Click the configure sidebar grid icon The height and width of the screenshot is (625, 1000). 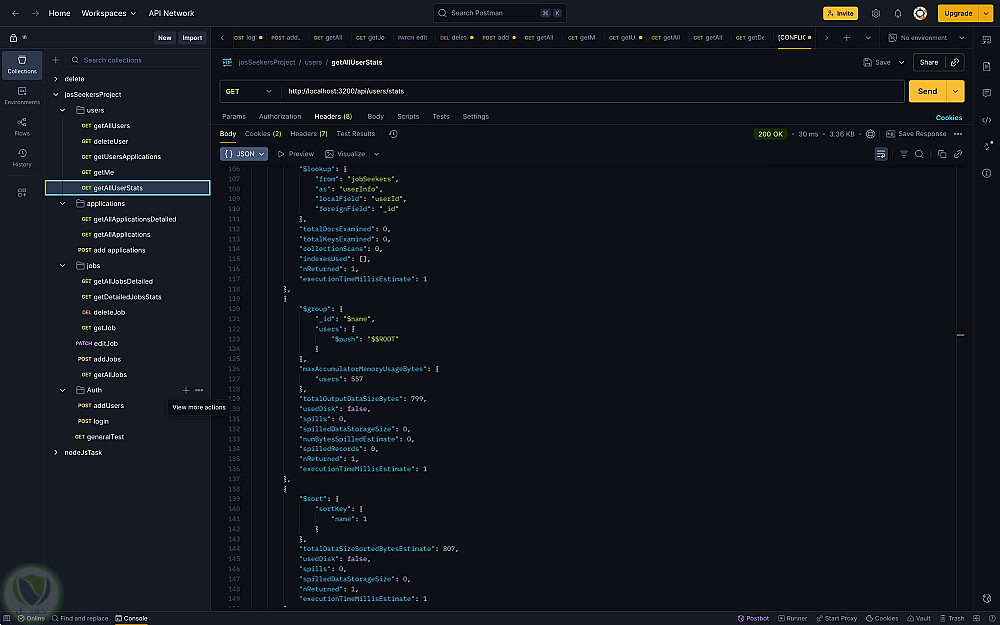[22, 193]
